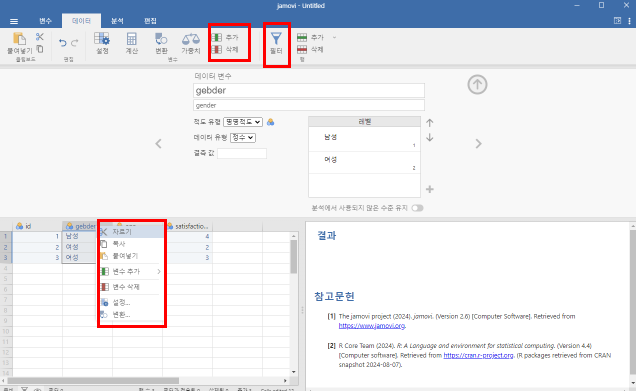Image resolution: width=636 pixels, height=391 pixels.
Task: Click the 가중치 weights scale icon
Action: coord(191,43)
